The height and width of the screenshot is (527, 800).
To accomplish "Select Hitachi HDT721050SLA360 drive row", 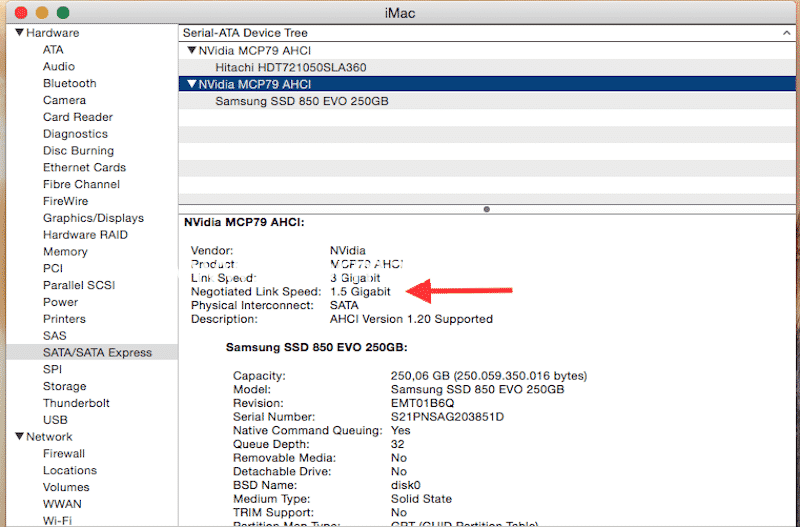I will [x=487, y=67].
